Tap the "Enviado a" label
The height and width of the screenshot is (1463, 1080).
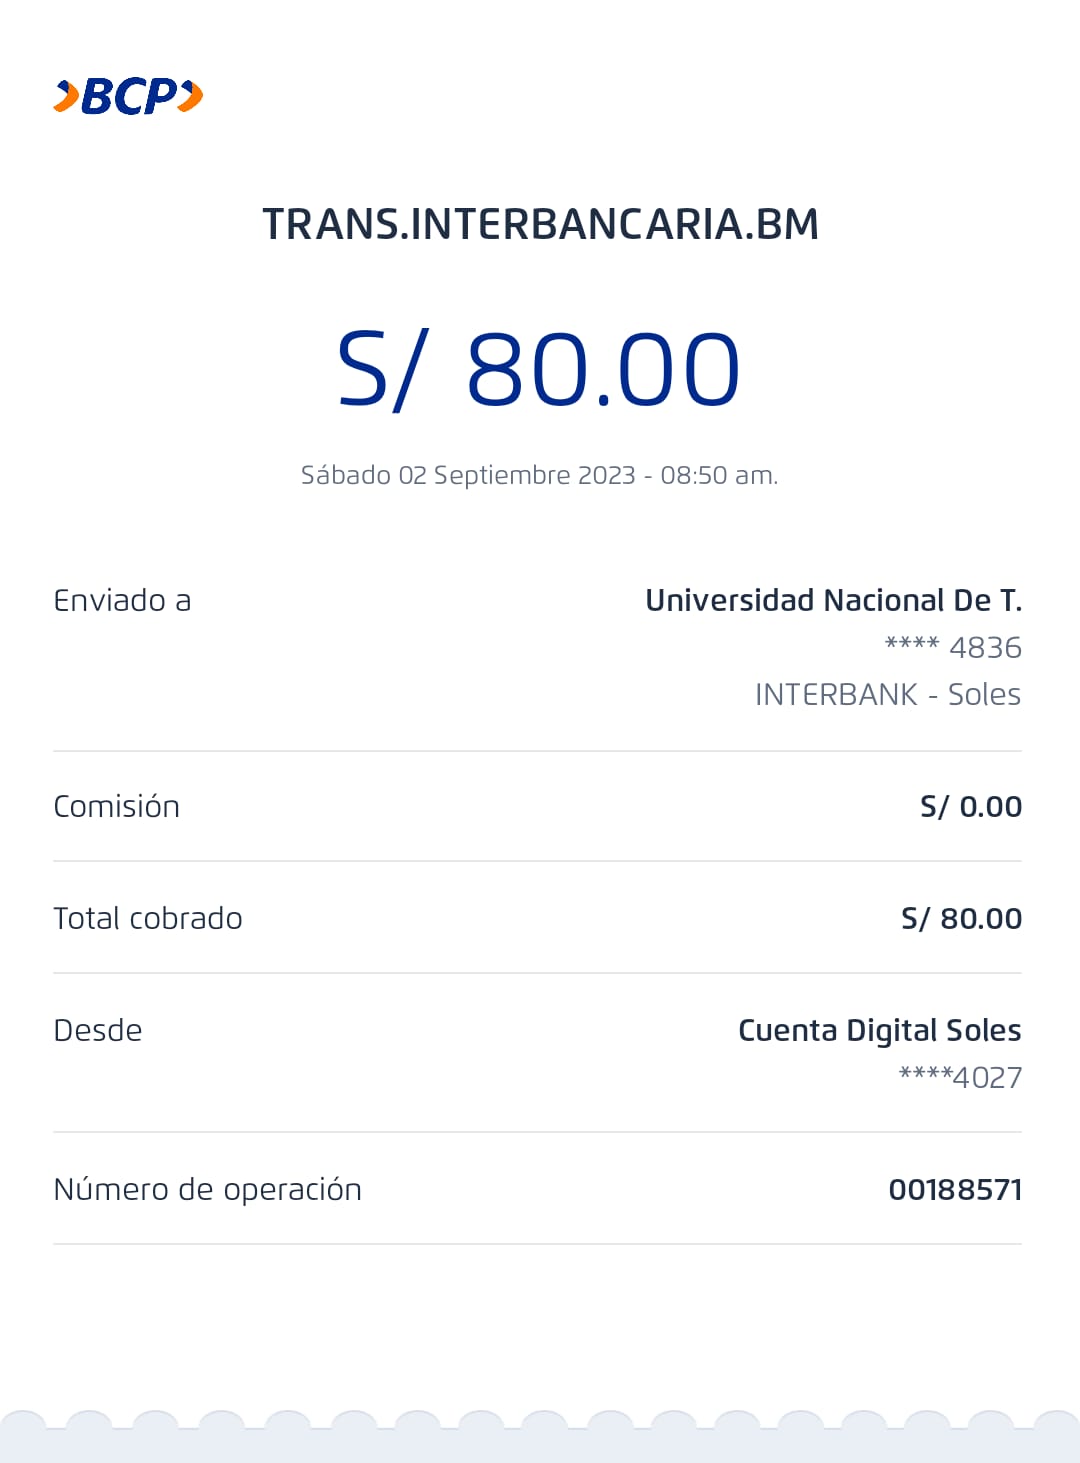pos(122,600)
